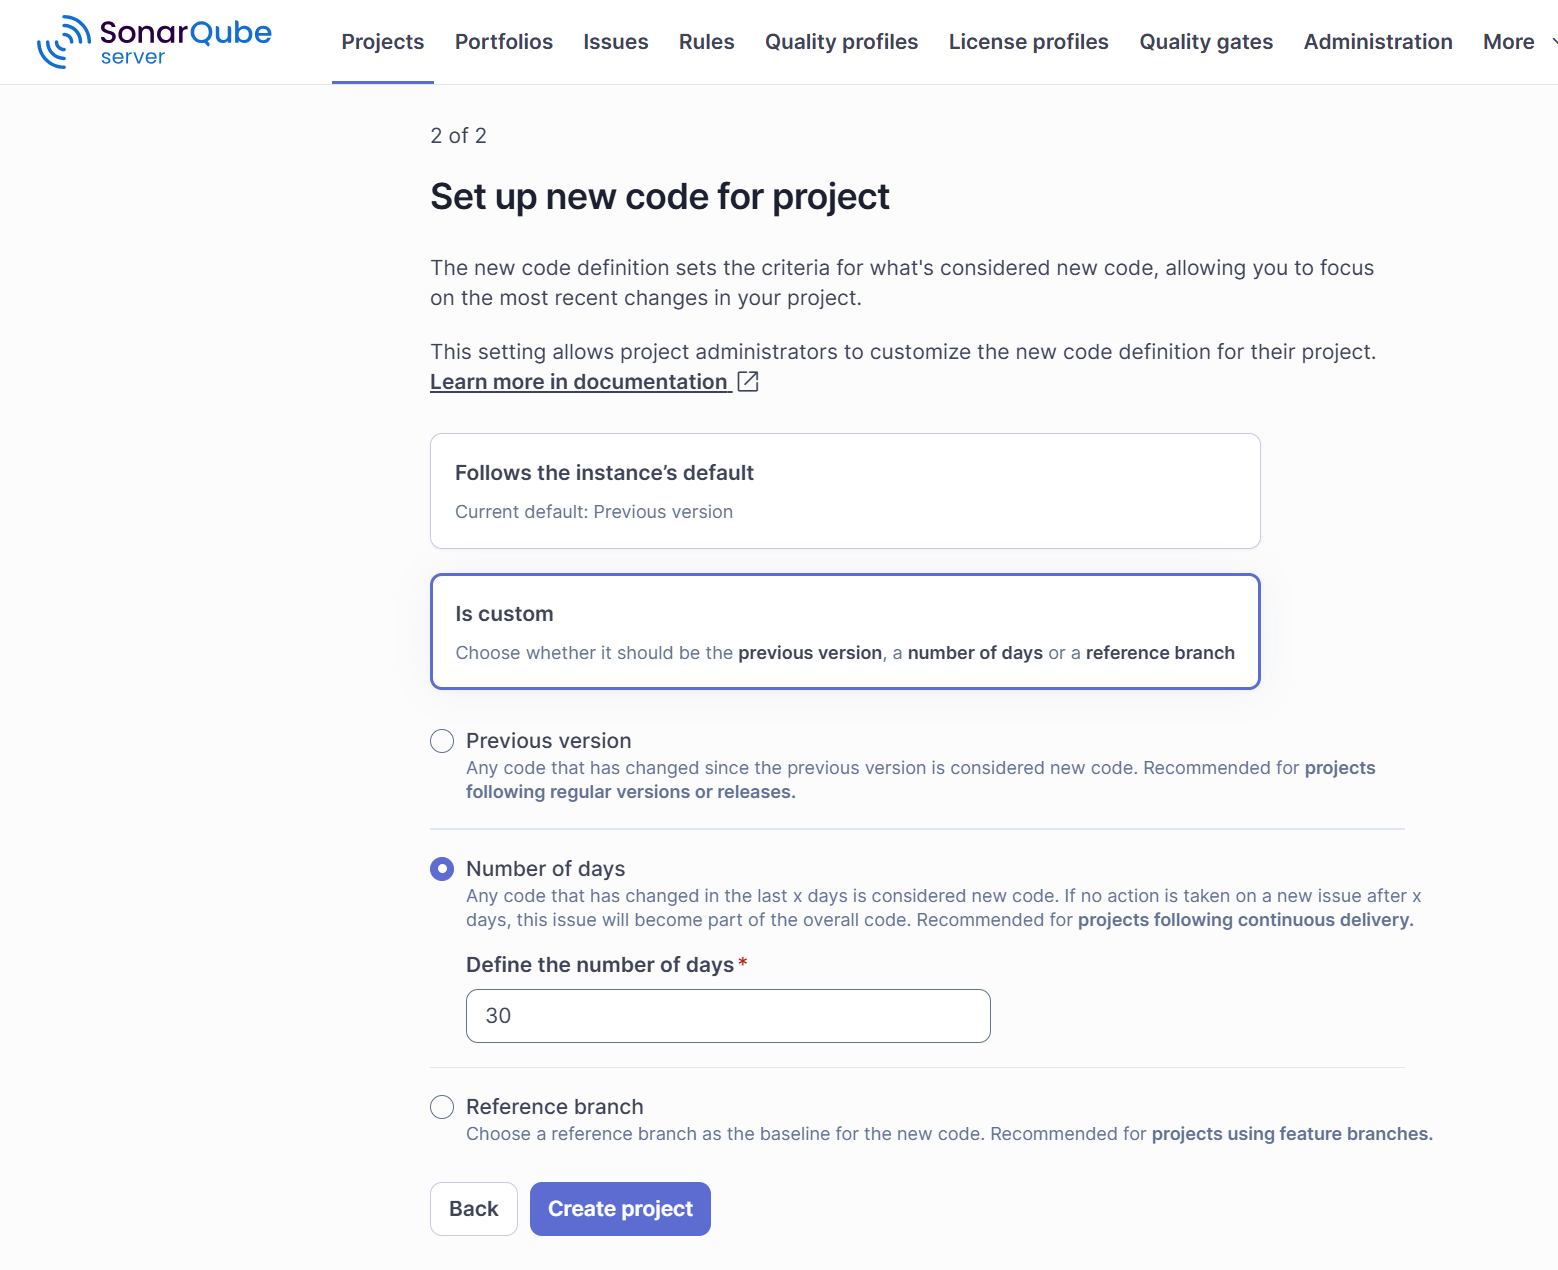Open Quality profiles in navigation
The image size is (1558, 1270).
point(842,42)
